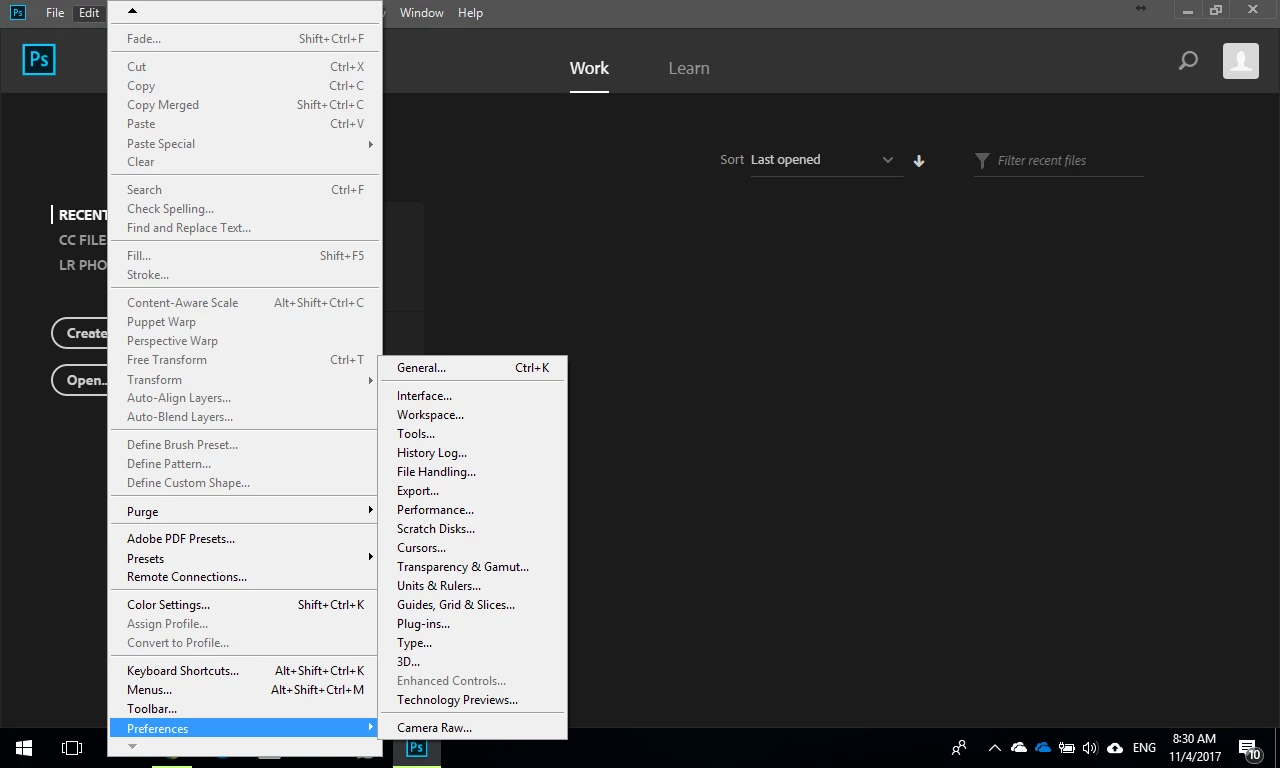Click the Edit menu in menu bar
The width and height of the screenshot is (1280, 768).
click(89, 13)
